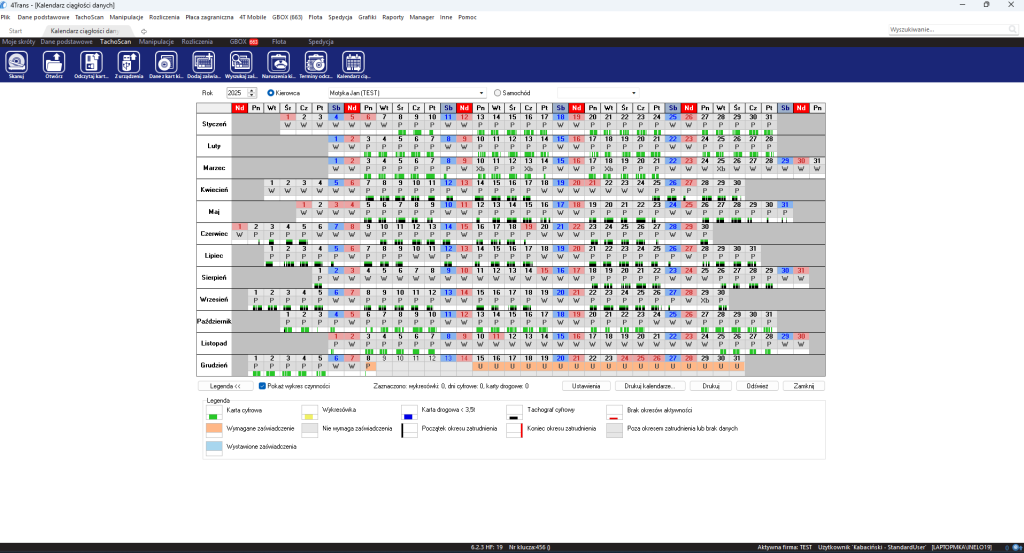Switch to the Rozliczenia ribbon tab

tap(197, 42)
